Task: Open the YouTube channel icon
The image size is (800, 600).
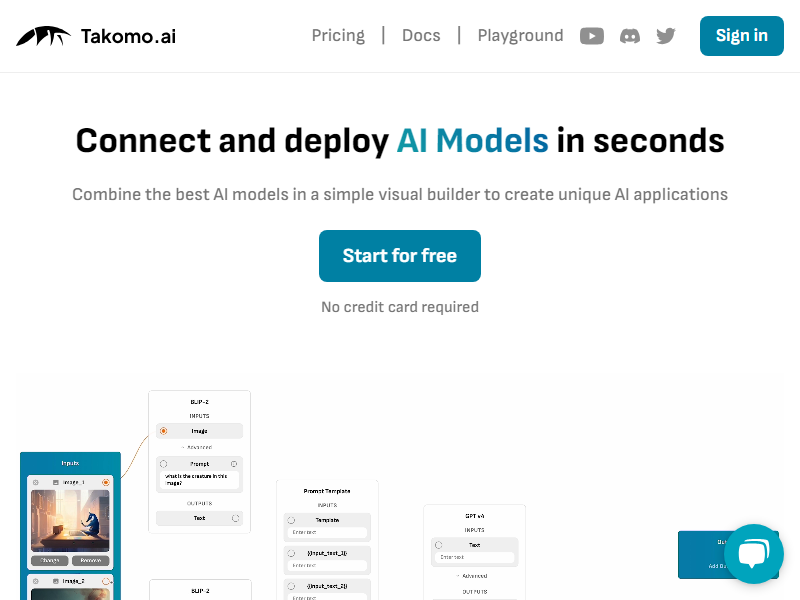Action: tap(592, 36)
